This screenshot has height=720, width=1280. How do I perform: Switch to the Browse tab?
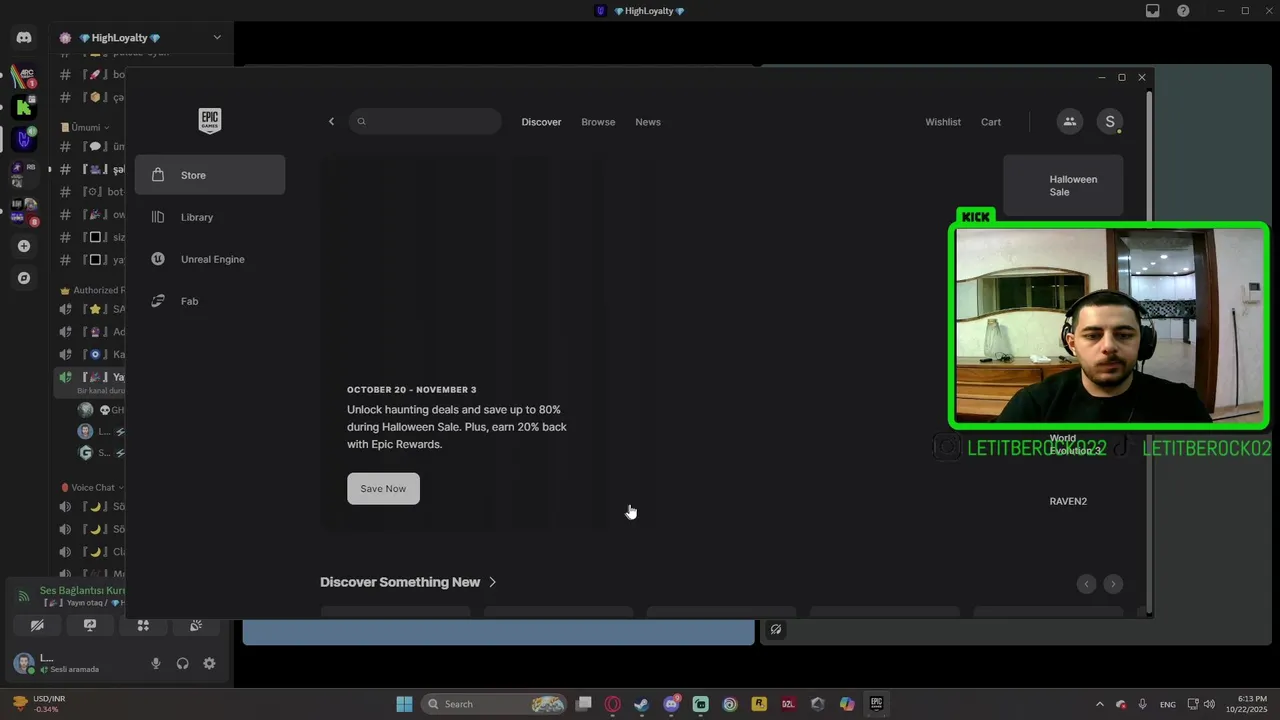[x=598, y=122]
